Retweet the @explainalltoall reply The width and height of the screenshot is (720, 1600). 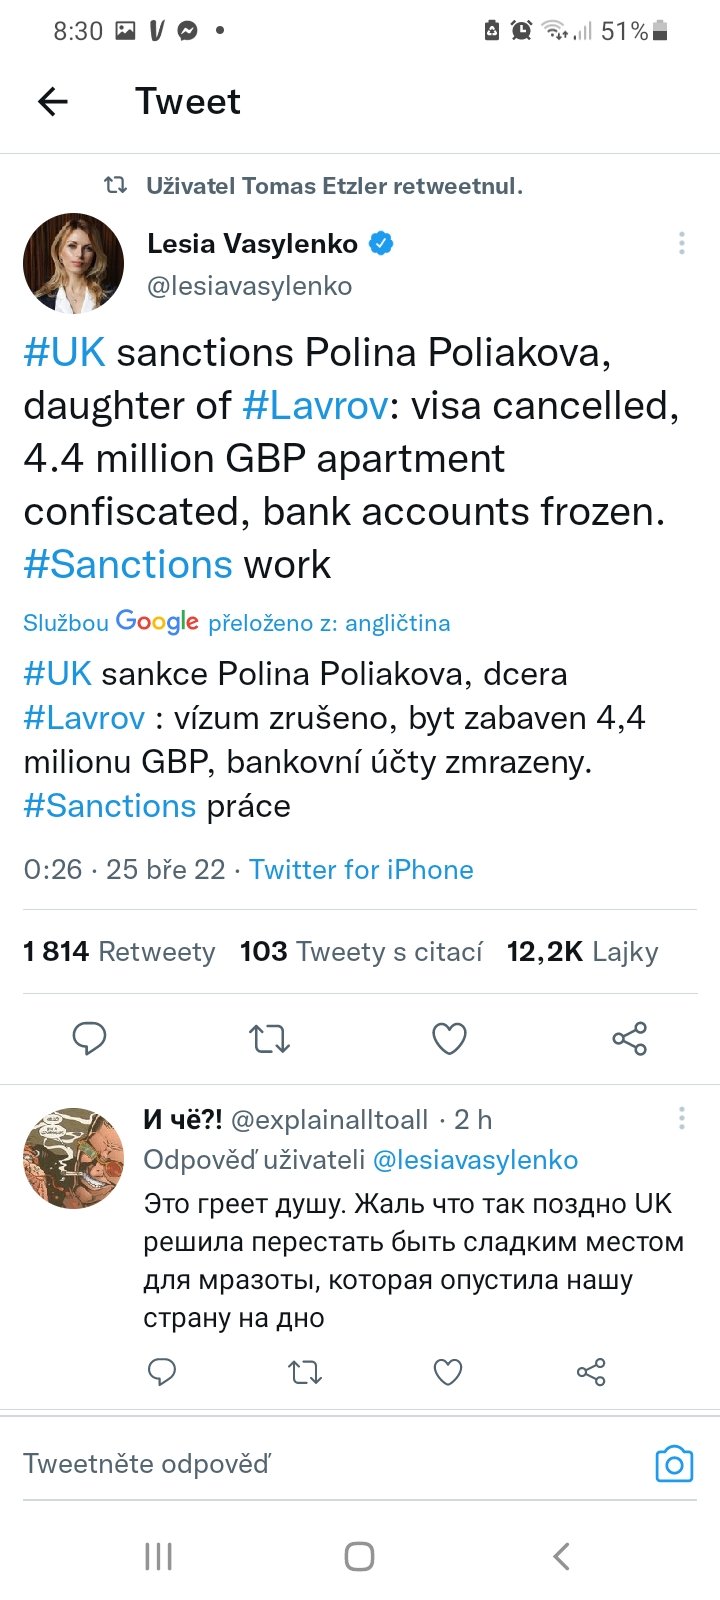(305, 1372)
